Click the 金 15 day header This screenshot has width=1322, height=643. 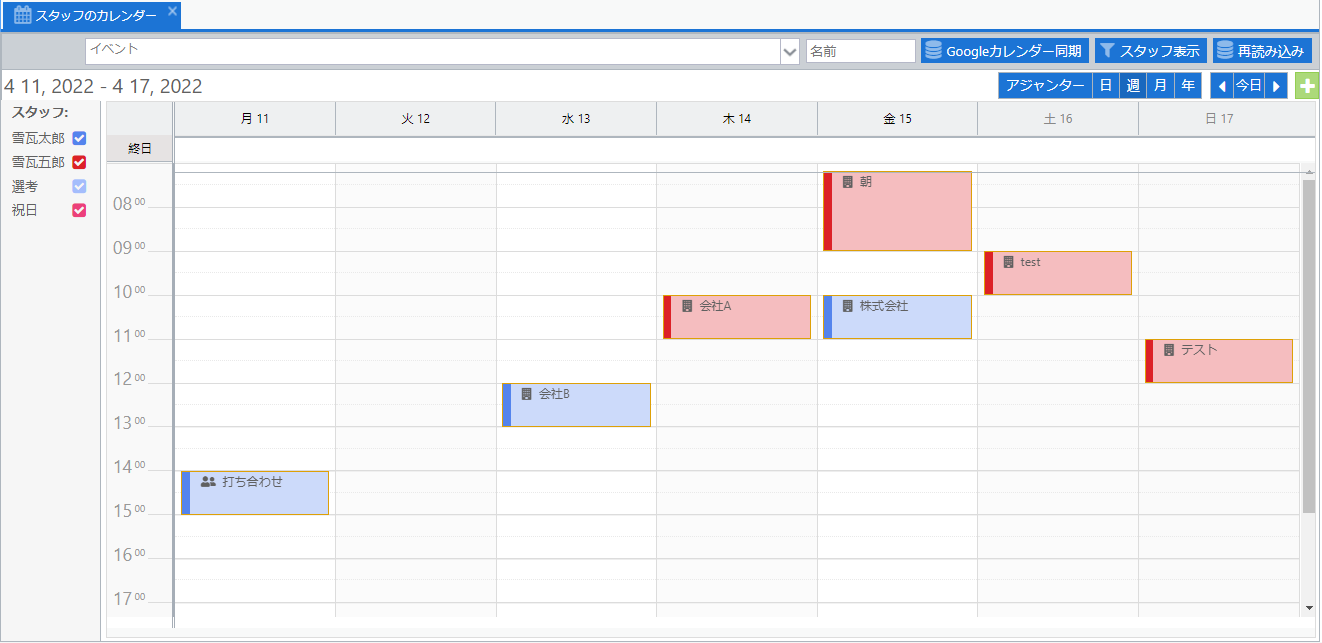point(897,119)
